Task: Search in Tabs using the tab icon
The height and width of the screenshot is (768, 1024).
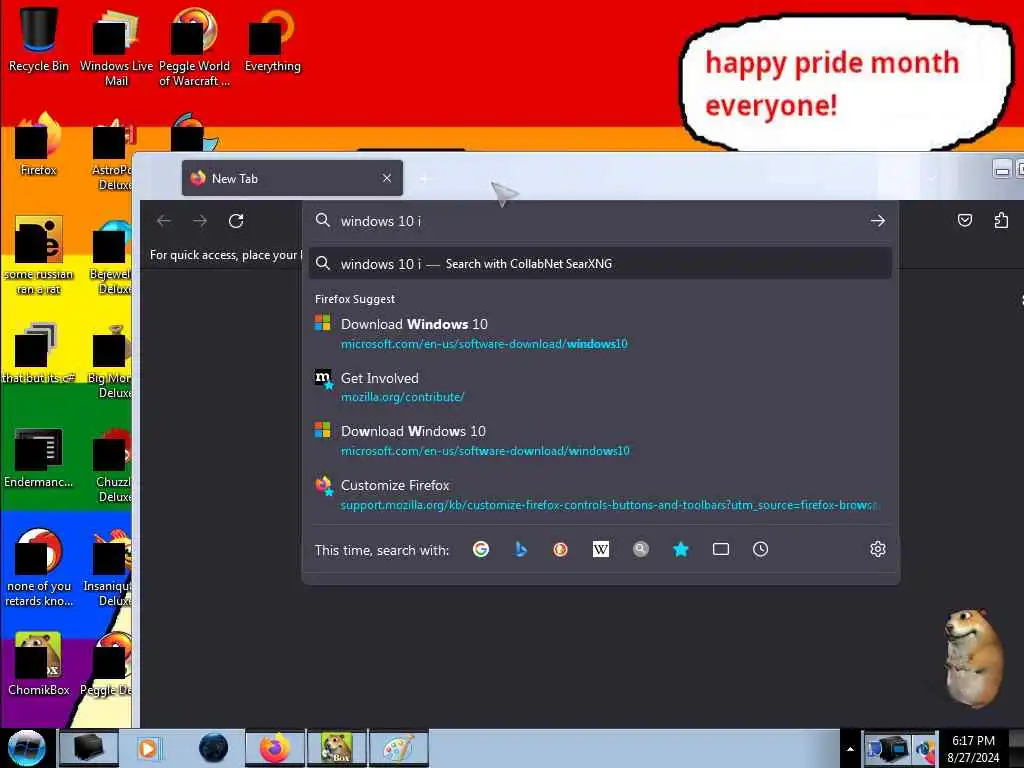Action: (x=720, y=549)
